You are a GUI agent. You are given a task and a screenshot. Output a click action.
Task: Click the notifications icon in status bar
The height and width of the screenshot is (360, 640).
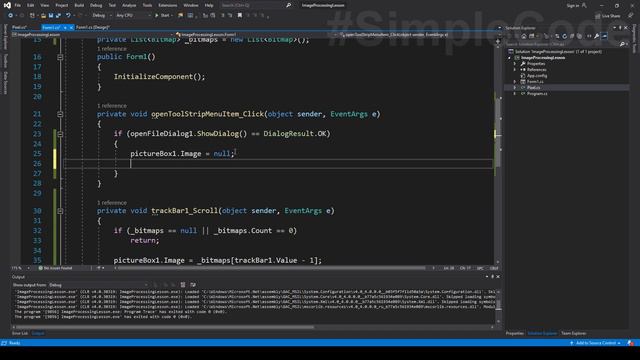[631, 343]
